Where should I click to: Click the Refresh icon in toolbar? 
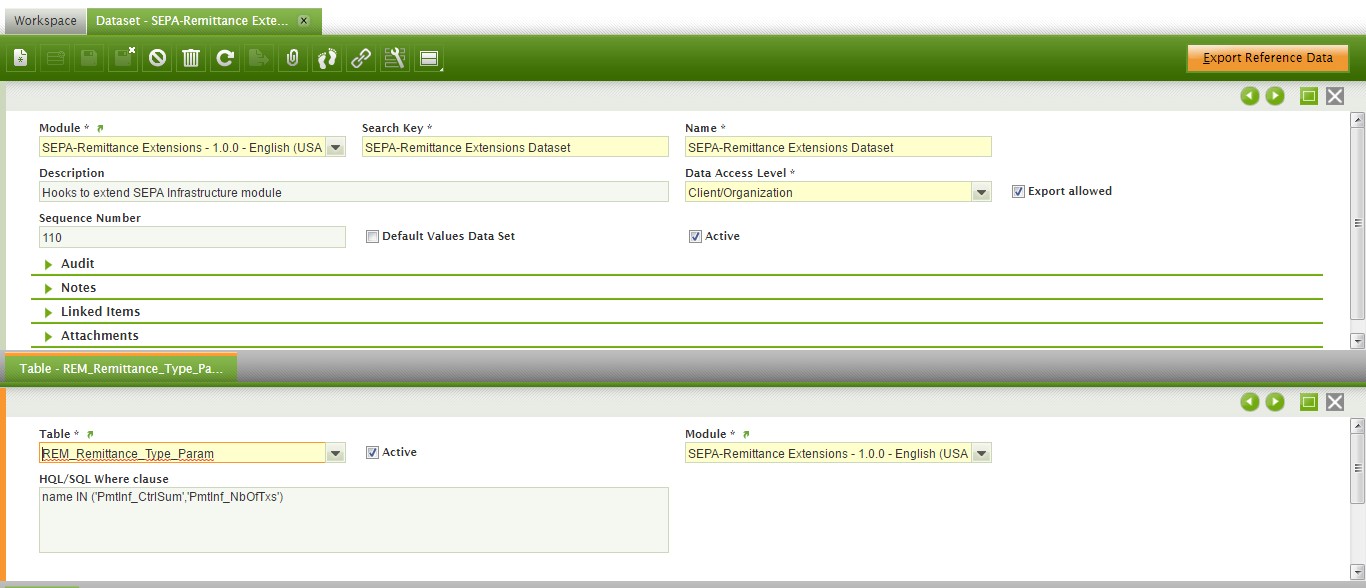pyautogui.click(x=225, y=59)
